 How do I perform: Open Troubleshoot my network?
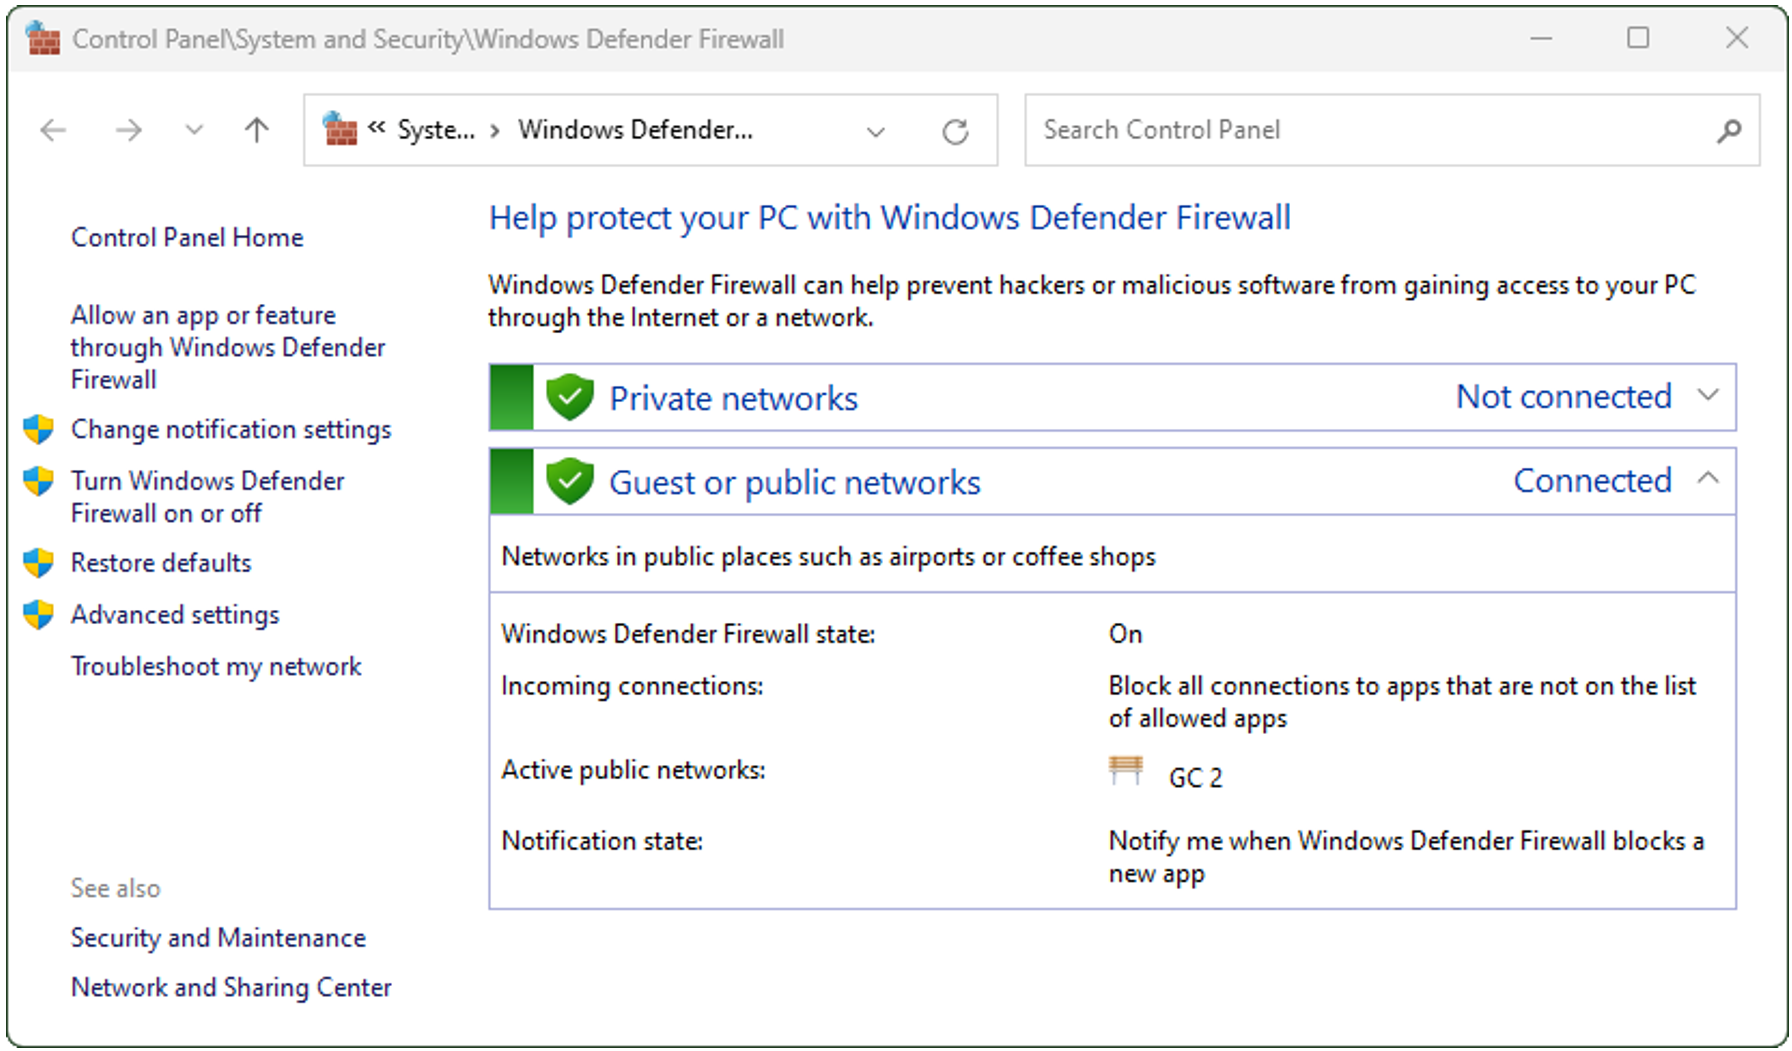pyautogui.click(x=216, y=666)
